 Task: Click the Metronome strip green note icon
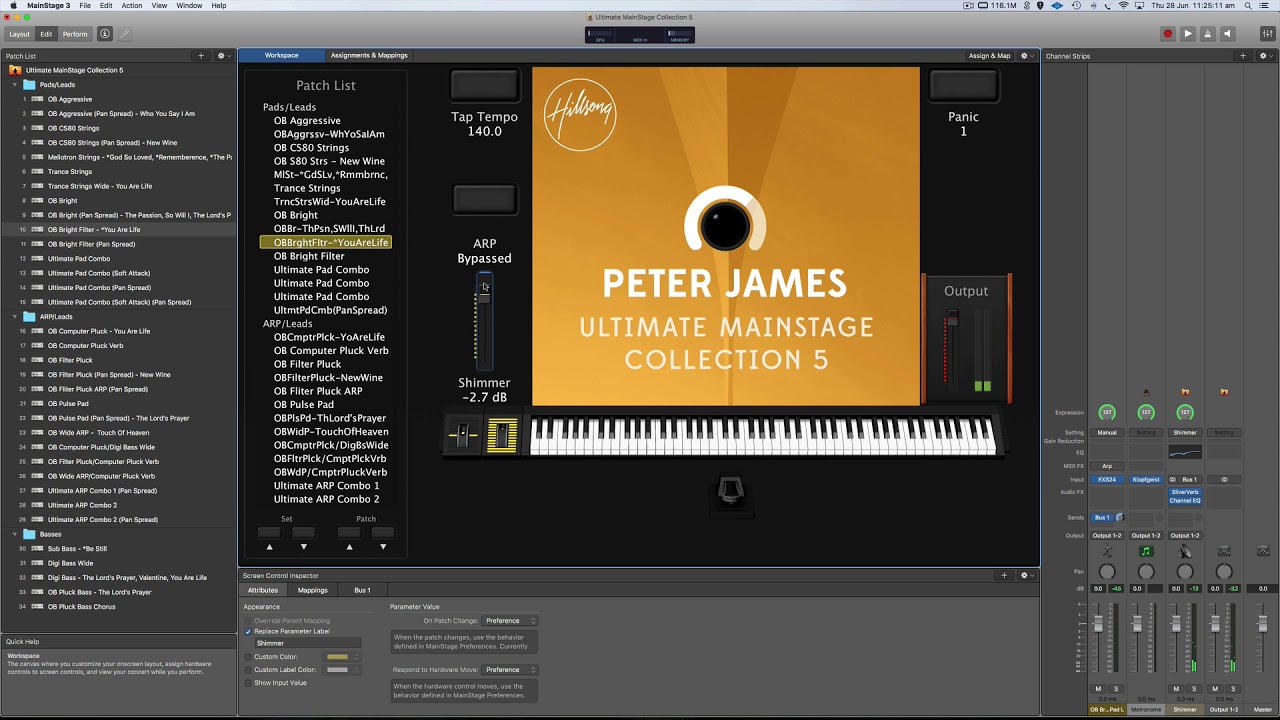(1146, 552)
